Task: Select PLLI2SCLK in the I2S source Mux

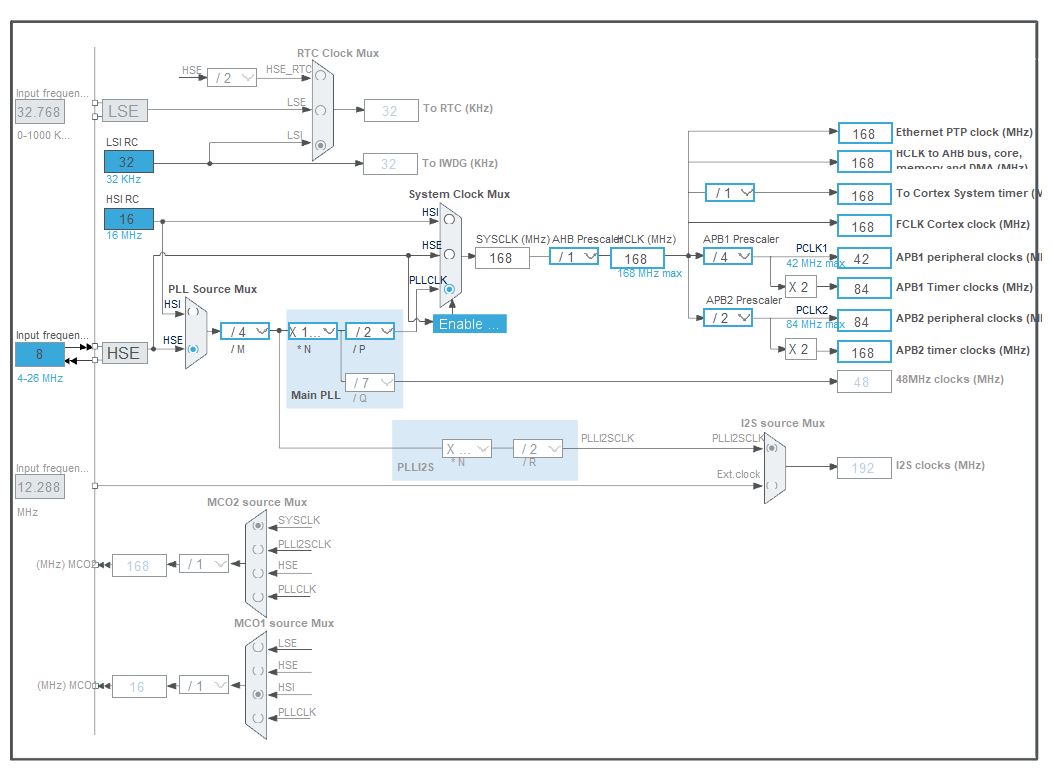Action: 772,448
